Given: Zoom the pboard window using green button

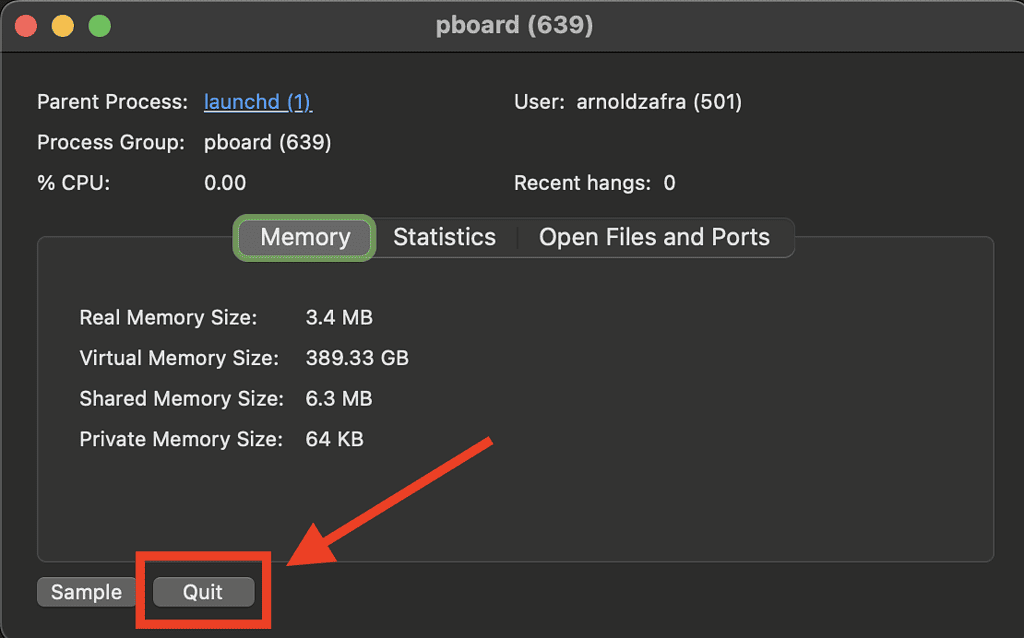Looking at the screenshot, I should (97, 25).
